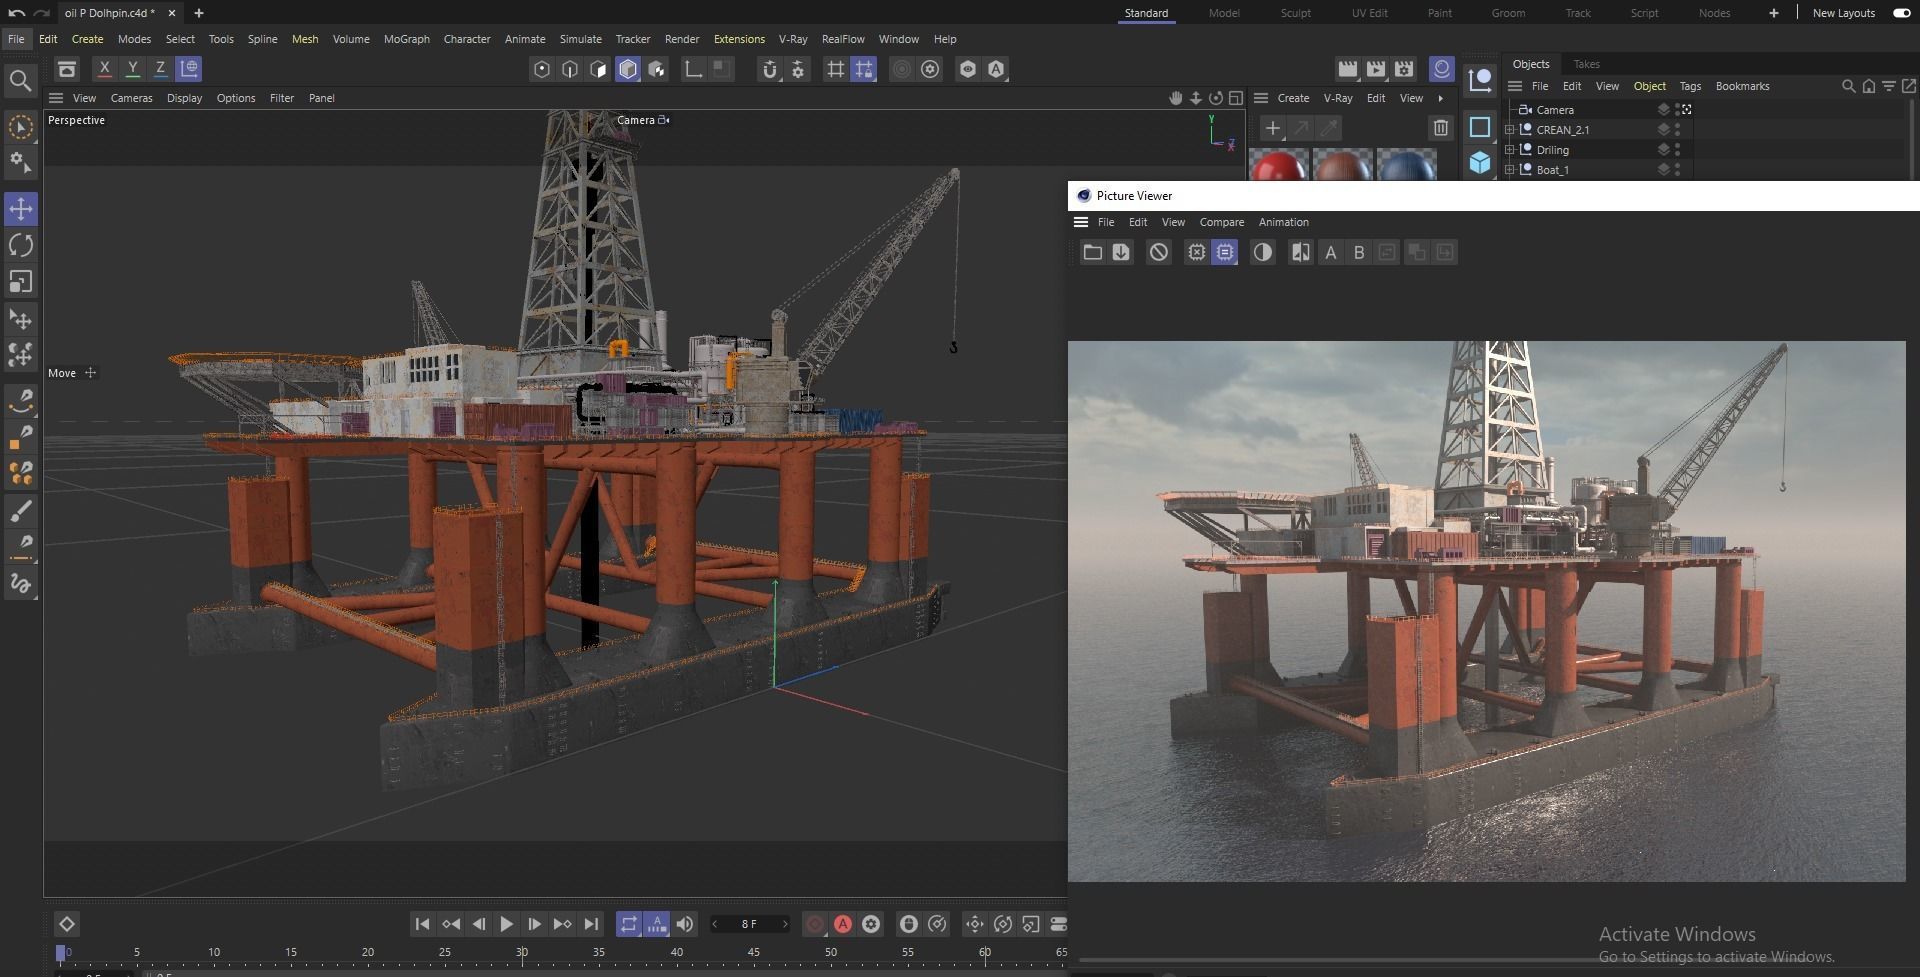The width and height of the screenshot is (1920, 977).
Task: Select the blue material swatch
Action: coord(1406,165)
